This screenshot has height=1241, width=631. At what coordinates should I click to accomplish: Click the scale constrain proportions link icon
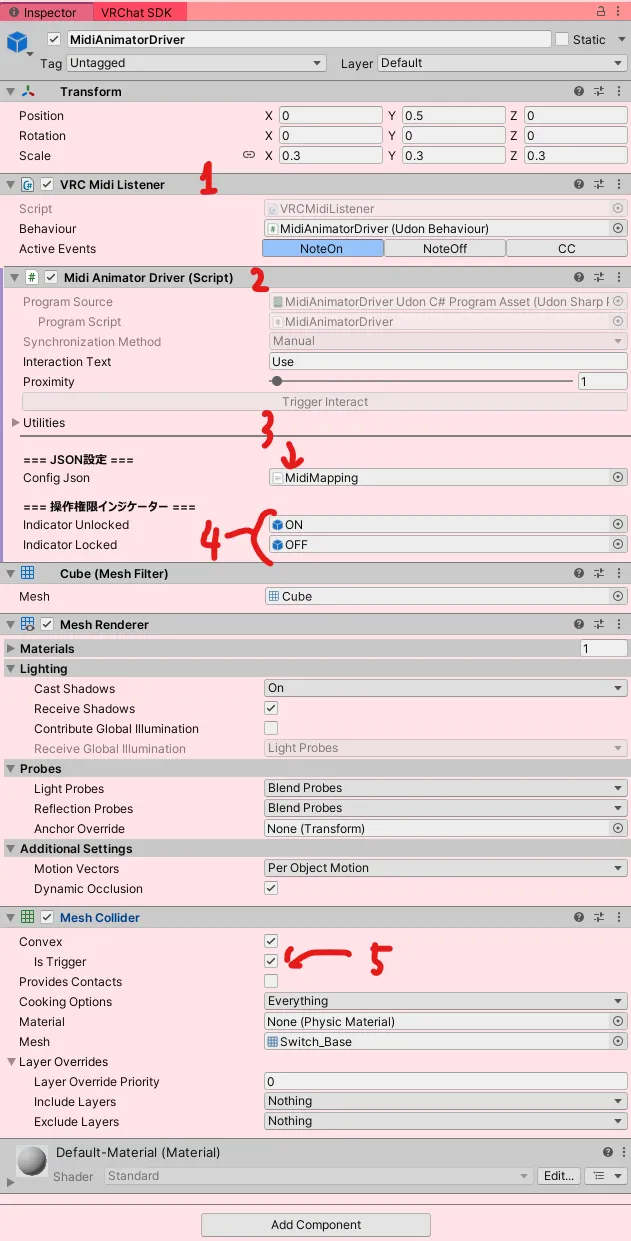point(249,155)
